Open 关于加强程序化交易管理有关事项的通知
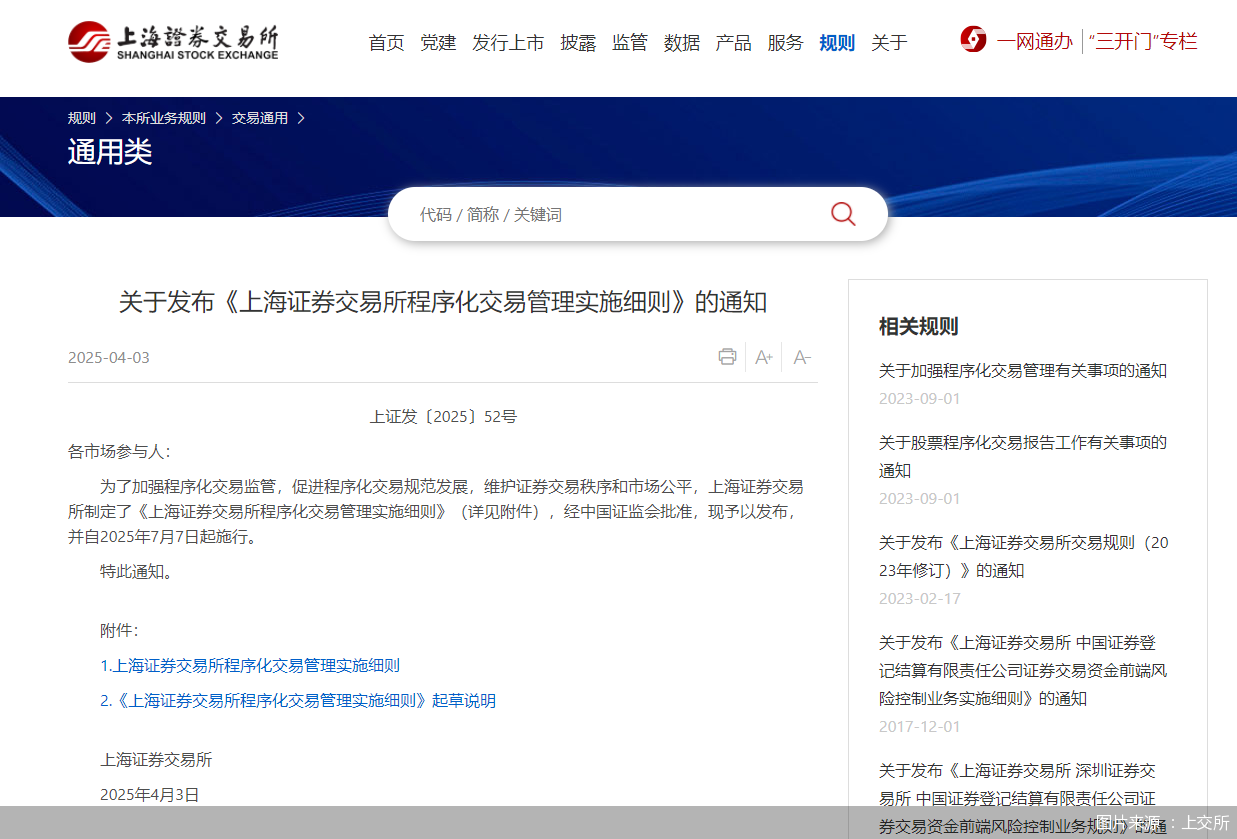 [x=1022, y=369]
